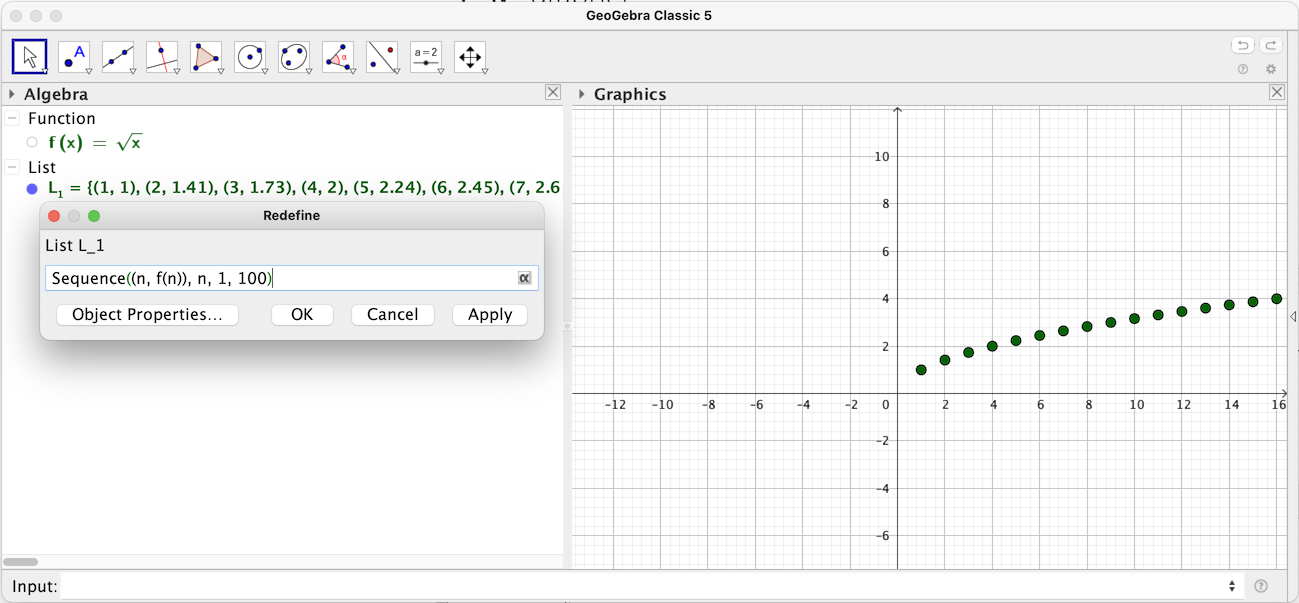This screenshot has width=1299, height=603.
Task: Click the Undo icon
Action: [x=1240, y=45]
